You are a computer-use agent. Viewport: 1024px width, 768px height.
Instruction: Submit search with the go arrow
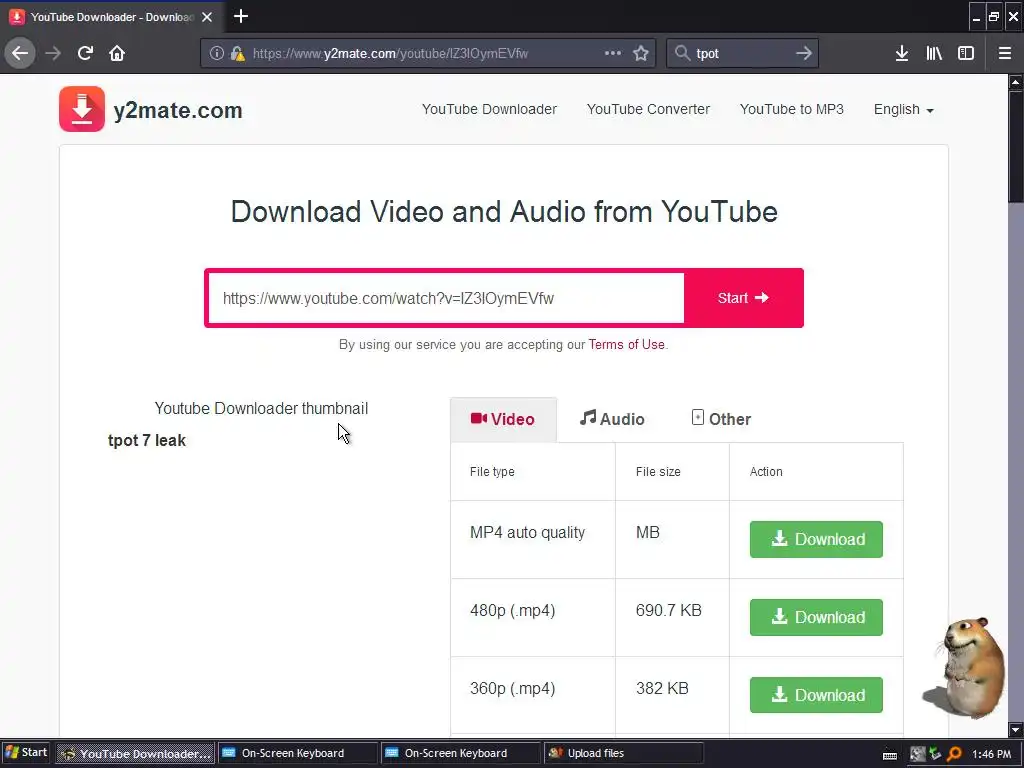click(x=804, y=53)
